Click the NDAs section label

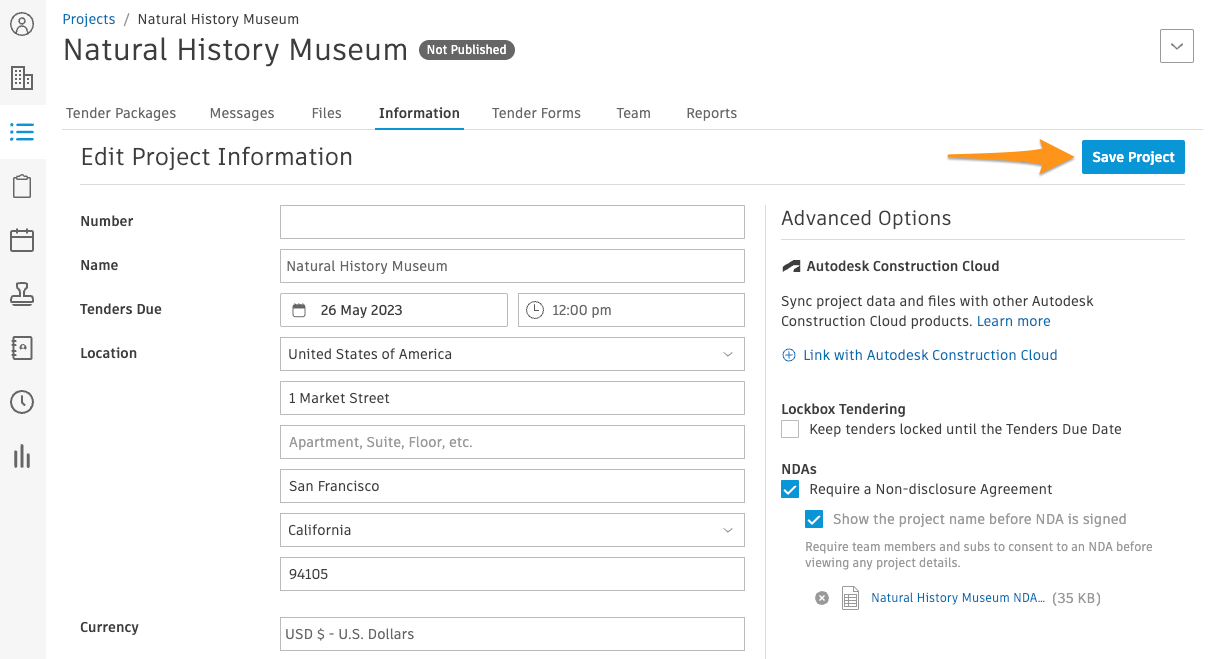(x=799, y=469)
